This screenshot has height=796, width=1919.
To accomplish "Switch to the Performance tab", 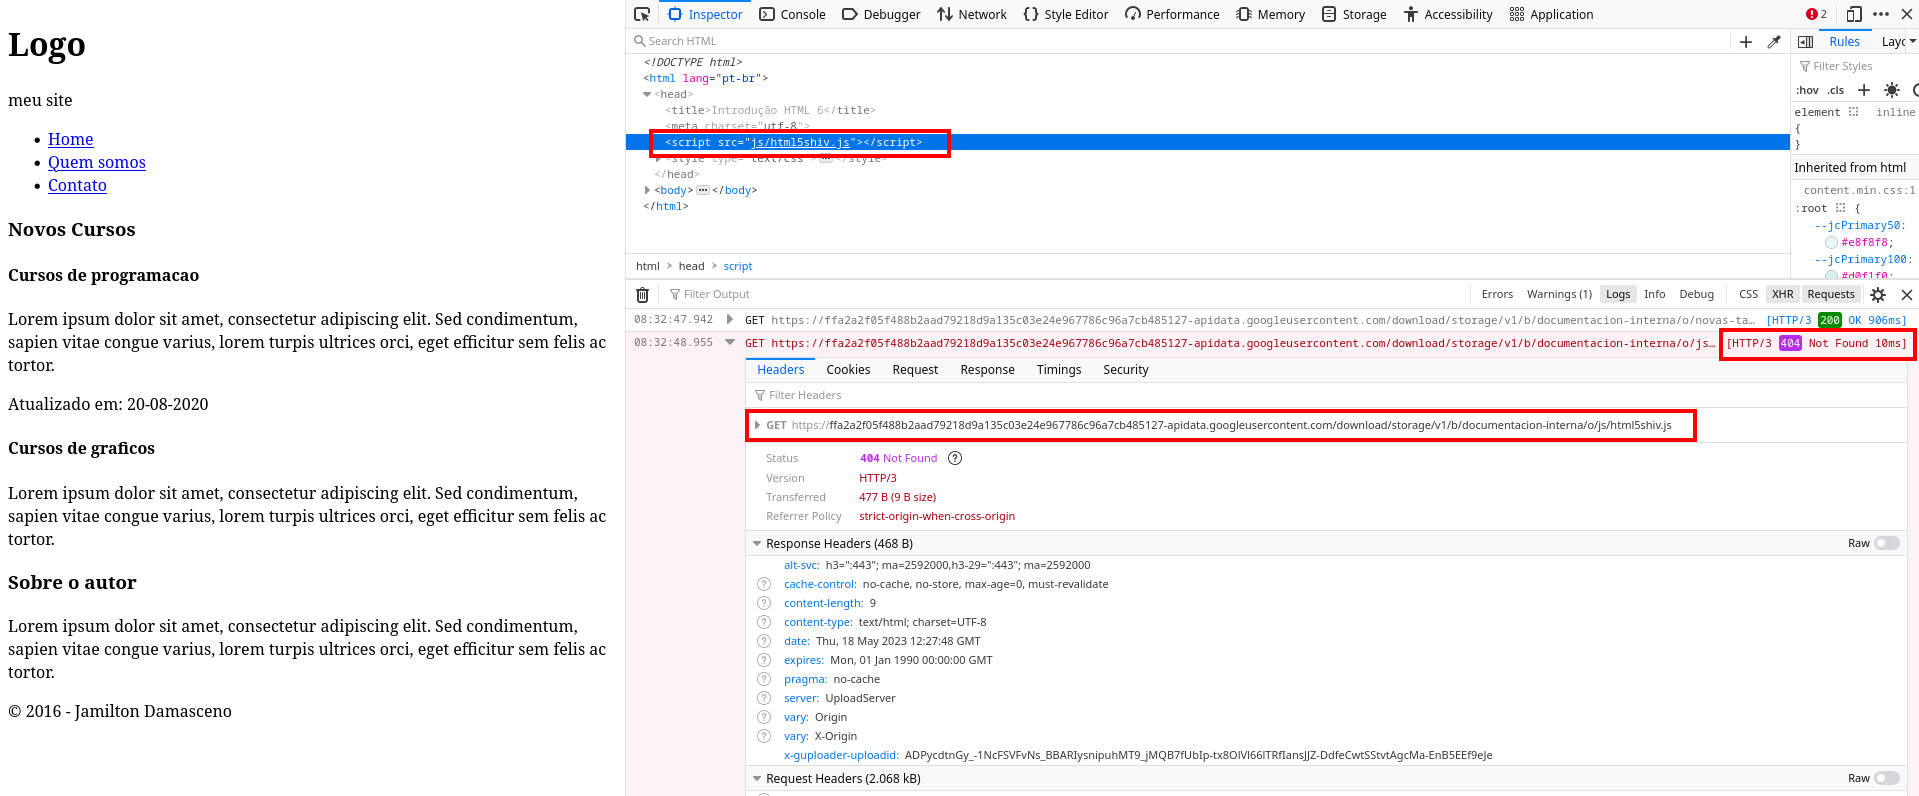I will tap(1172, 14).
